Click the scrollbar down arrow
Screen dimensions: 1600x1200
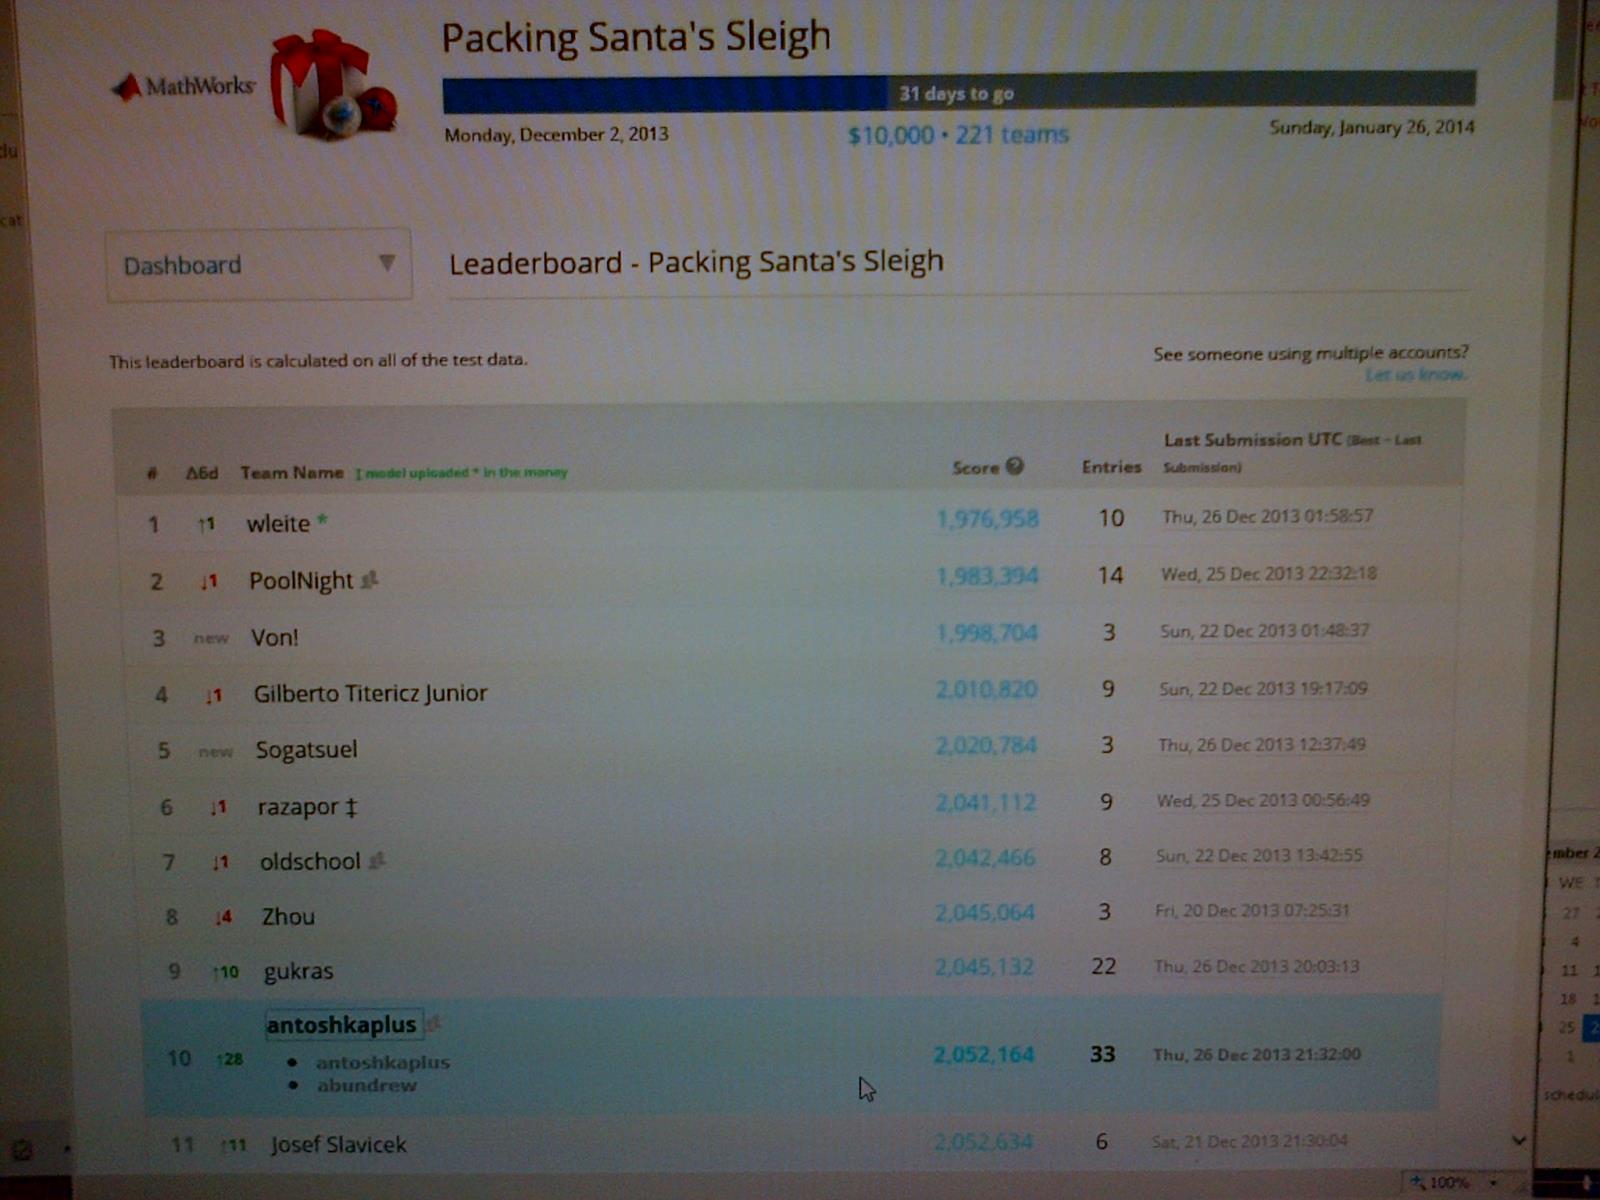click(x=1519, y=1140)
